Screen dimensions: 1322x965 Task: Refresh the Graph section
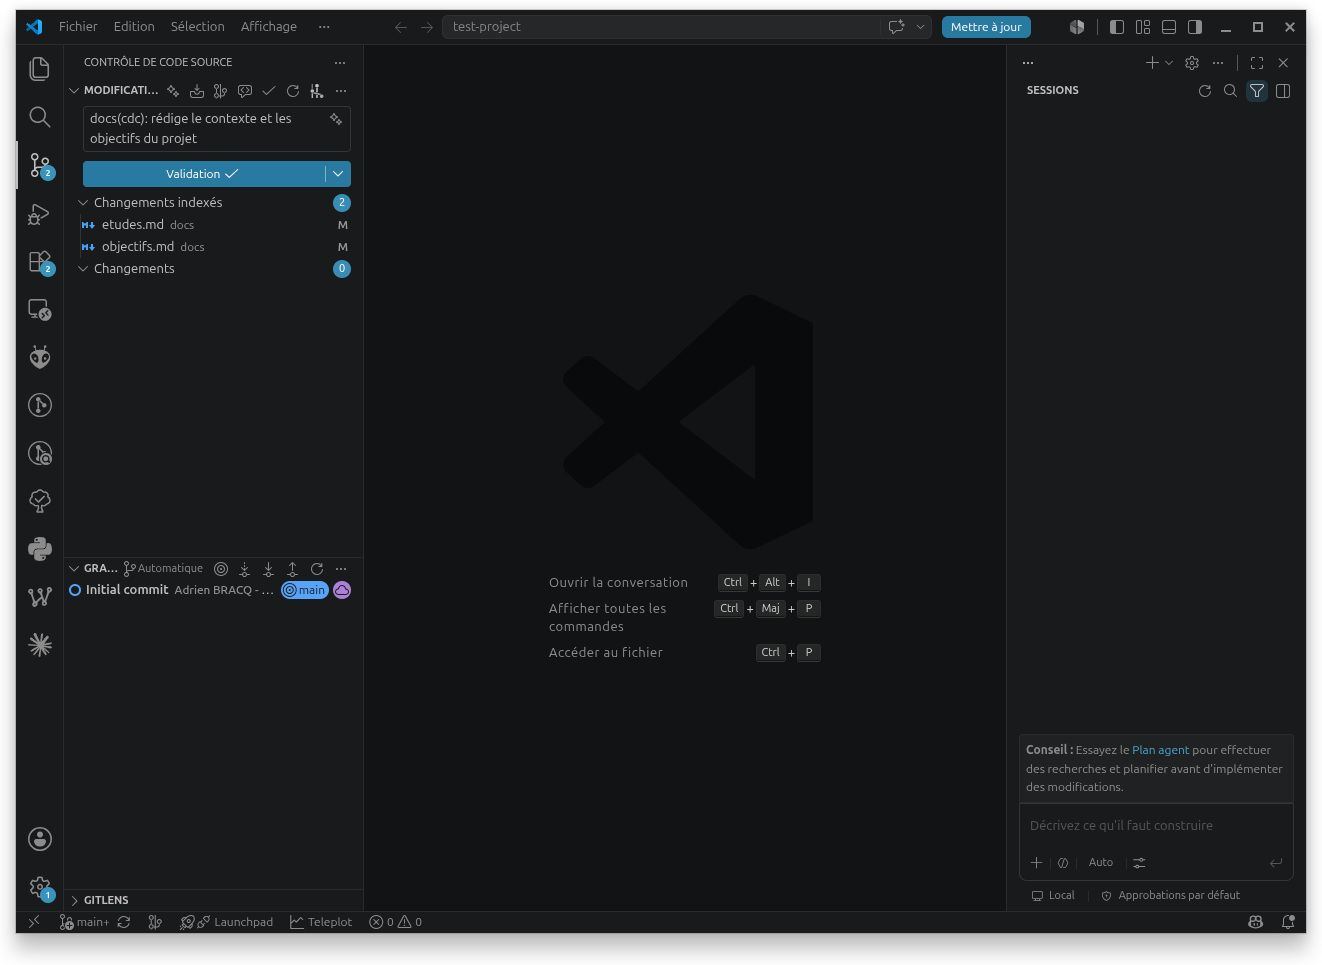click(x=317, y=569)
